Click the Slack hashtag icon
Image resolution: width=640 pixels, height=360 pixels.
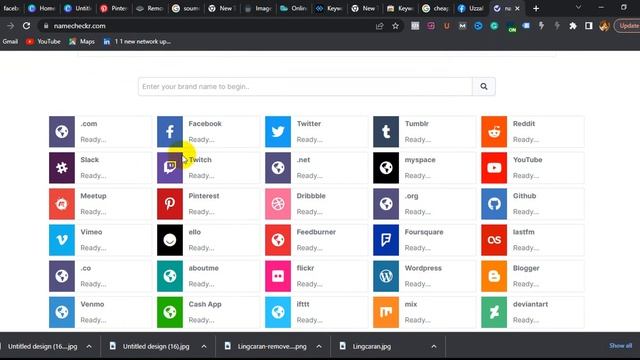click(62, 168)
